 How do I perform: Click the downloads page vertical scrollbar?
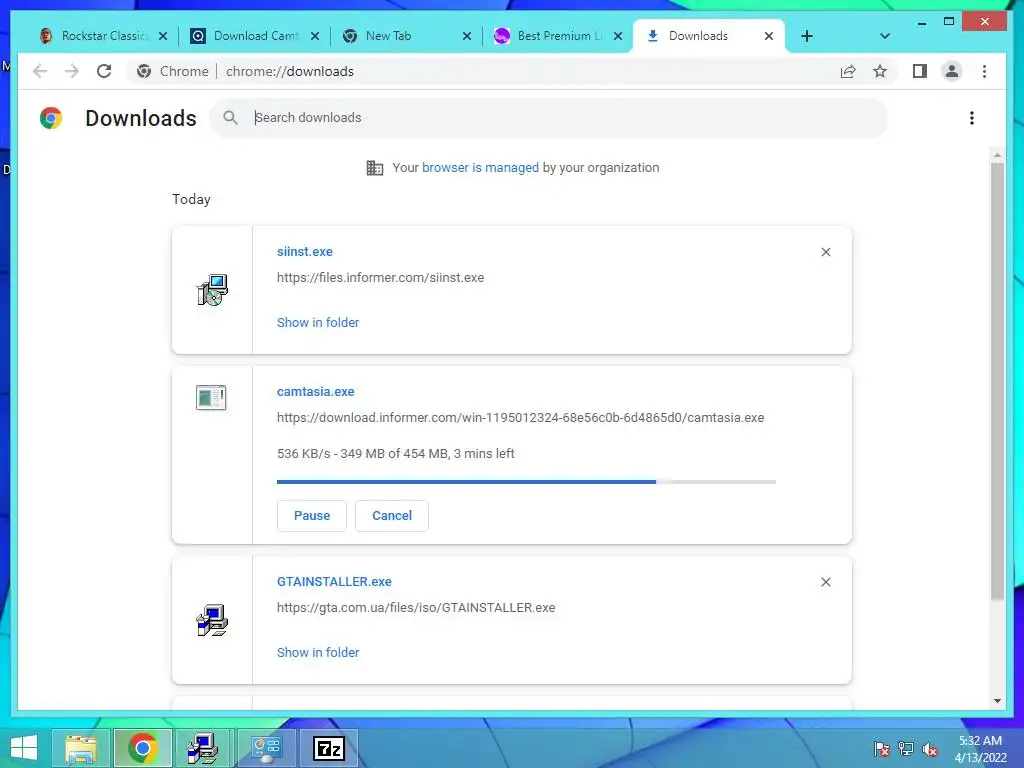click(x=997, y=381)
